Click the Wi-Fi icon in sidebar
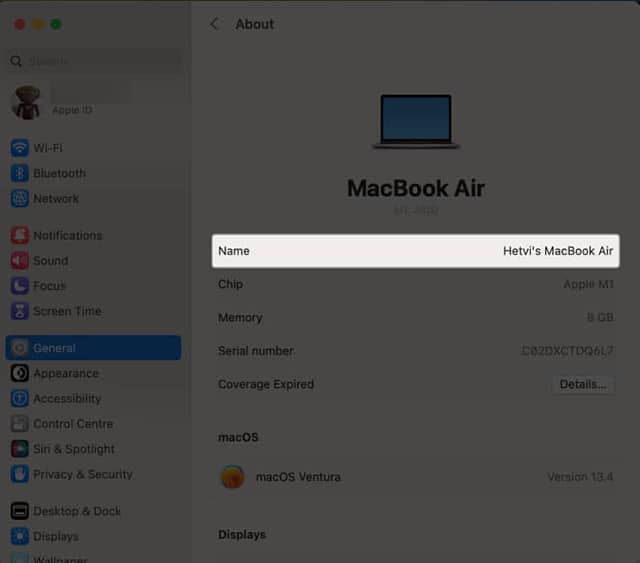 click(20, 148)
